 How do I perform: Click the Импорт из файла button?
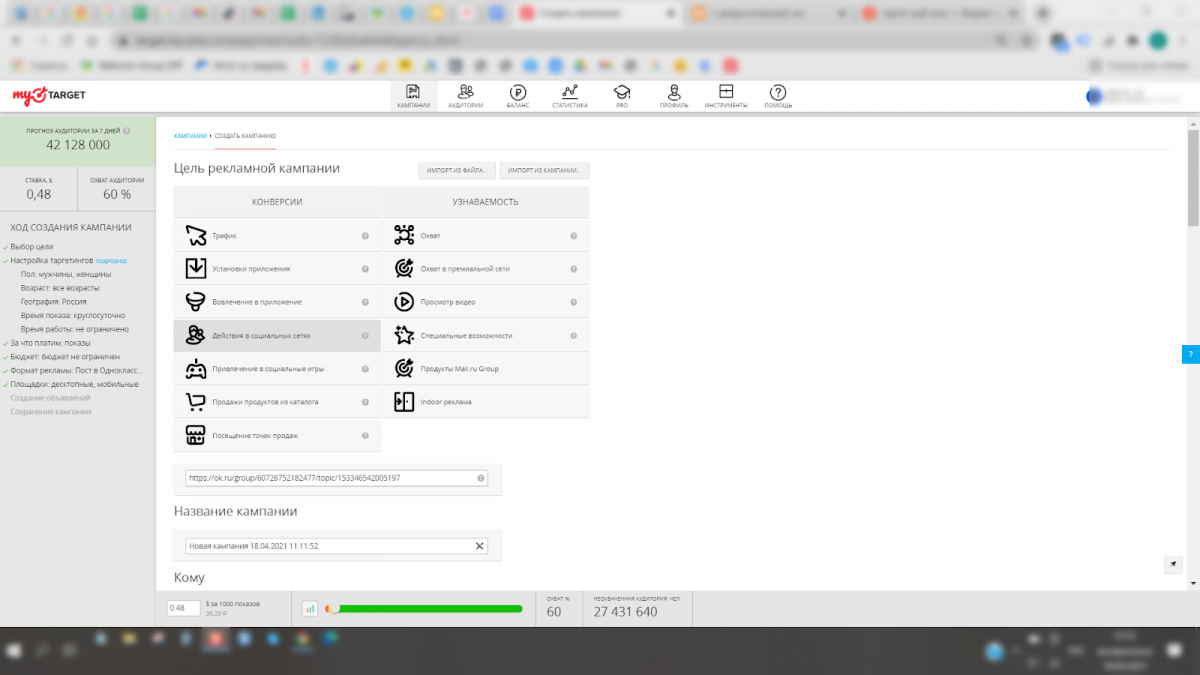(457, 171)
